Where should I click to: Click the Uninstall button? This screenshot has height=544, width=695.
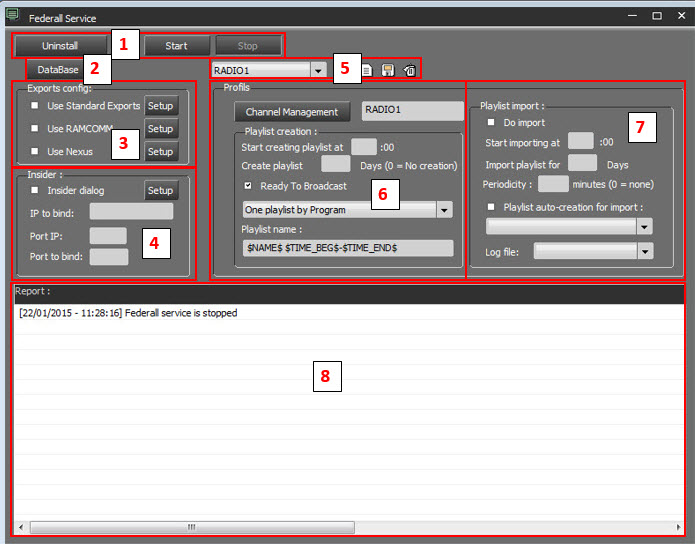(60, 46)
